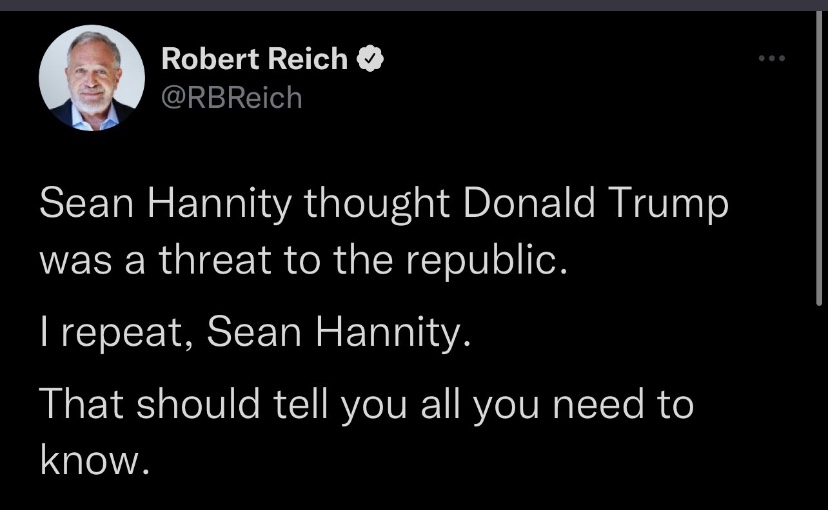This screenshot has width=828, height=510.
Task: Click the final word "know." in the tweet
Action: point(95,459)
